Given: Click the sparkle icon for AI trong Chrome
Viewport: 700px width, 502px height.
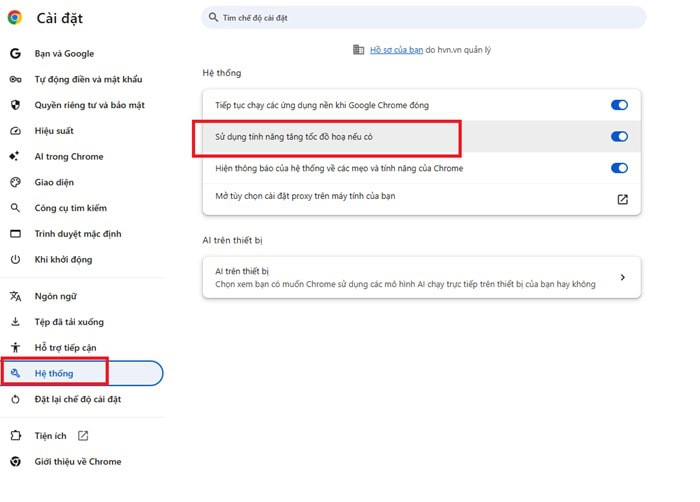Looking at the screenshot, I should pyautogui.click(x=14, y=156).
